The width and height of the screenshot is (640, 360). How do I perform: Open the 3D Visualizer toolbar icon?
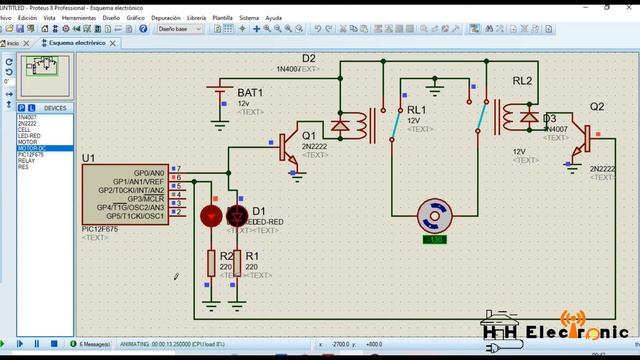pyautogui.click(x=76, y=29)
